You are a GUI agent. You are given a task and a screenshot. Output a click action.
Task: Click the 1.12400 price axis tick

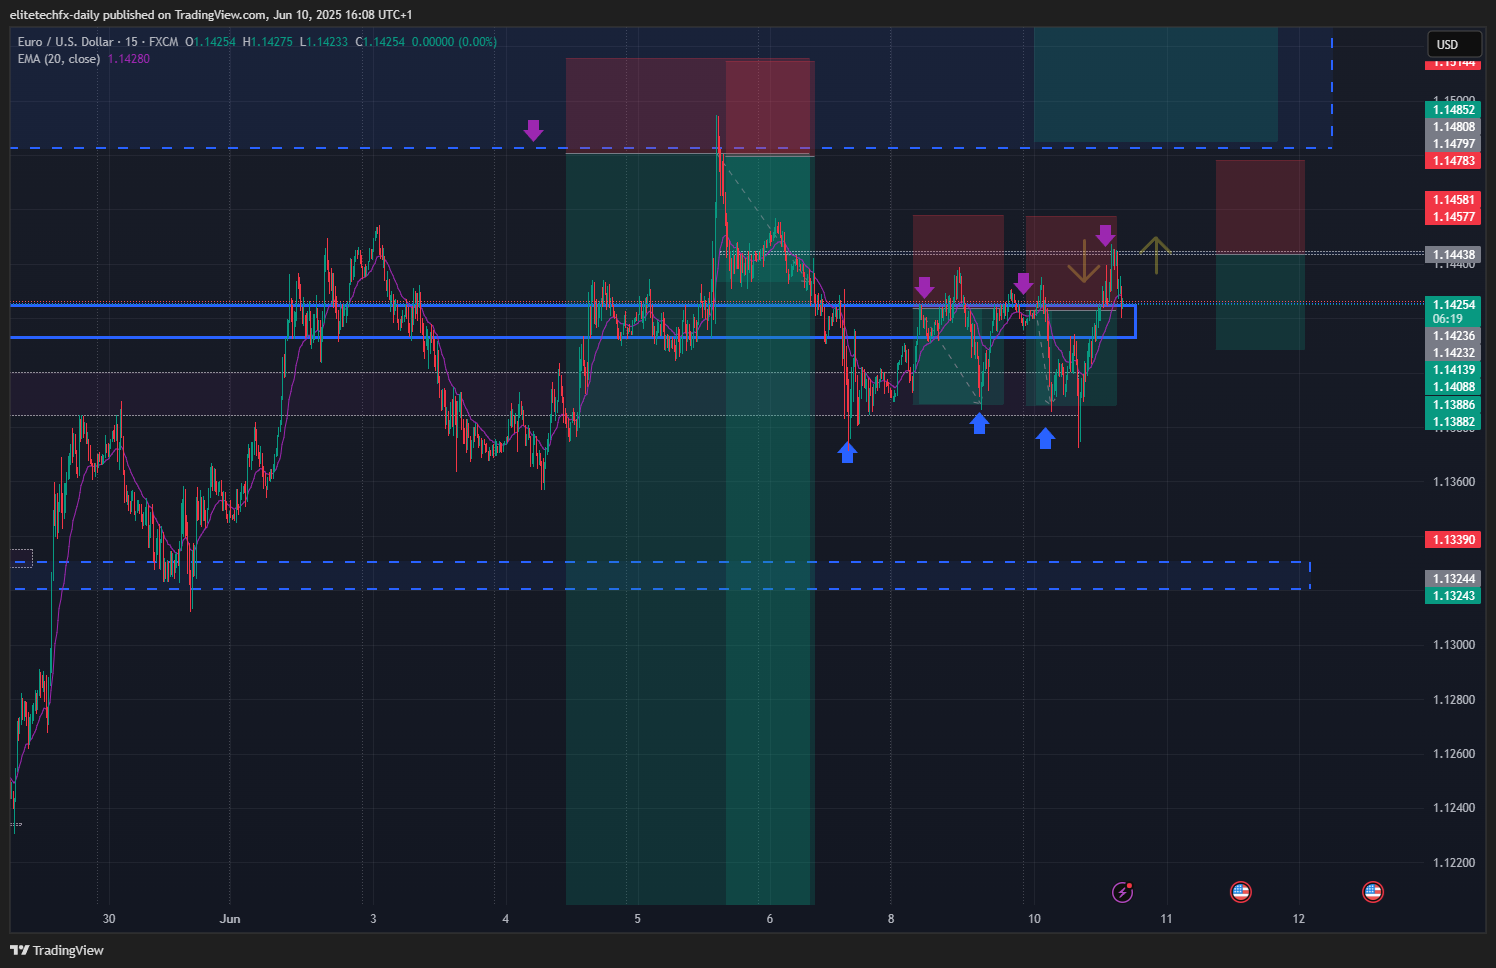1453,808
